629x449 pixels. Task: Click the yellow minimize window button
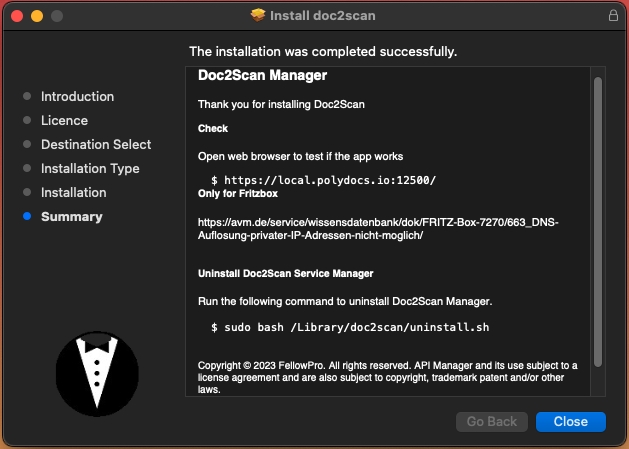click(37, 16)
